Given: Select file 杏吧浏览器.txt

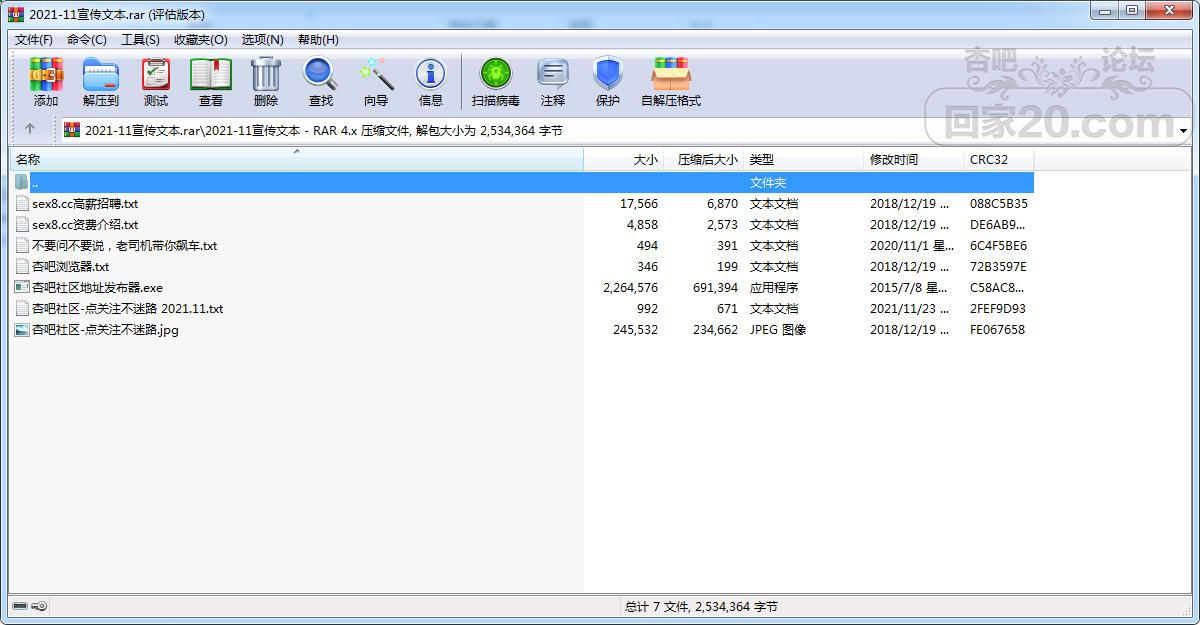Looking at the screenshot, I should coord(70,266).
